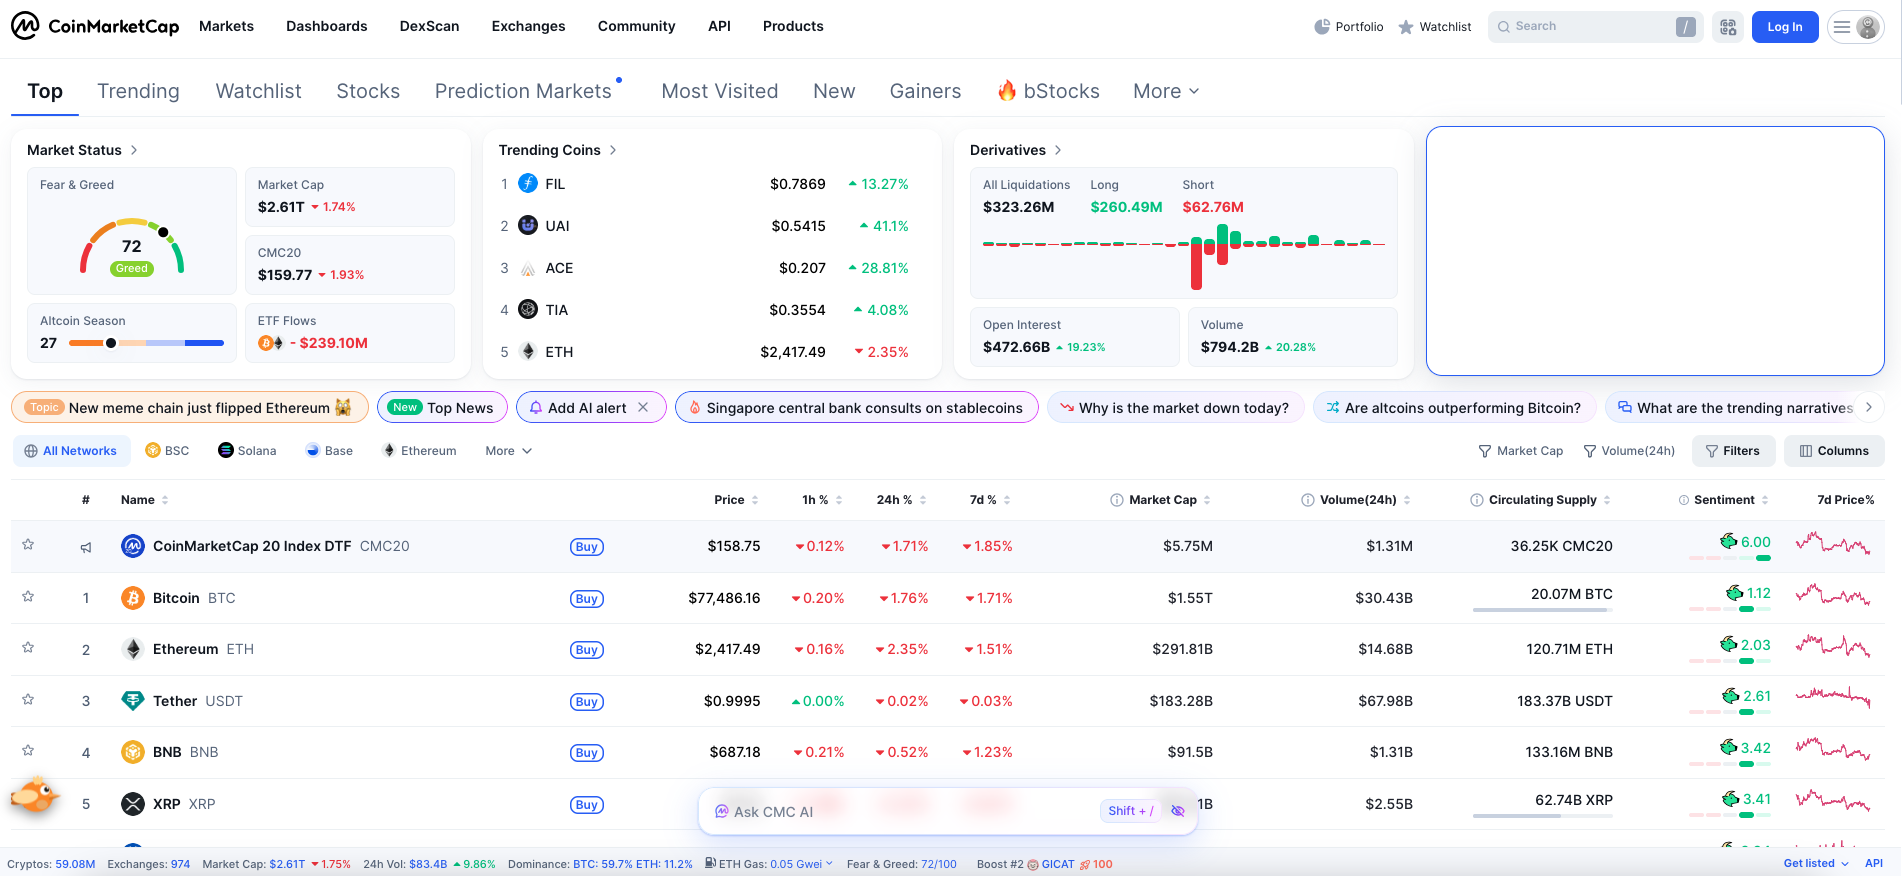Open the Gainers tab
Viewport: 1902px width, 876px height.
pyautogui.click(x=925, y=91)
